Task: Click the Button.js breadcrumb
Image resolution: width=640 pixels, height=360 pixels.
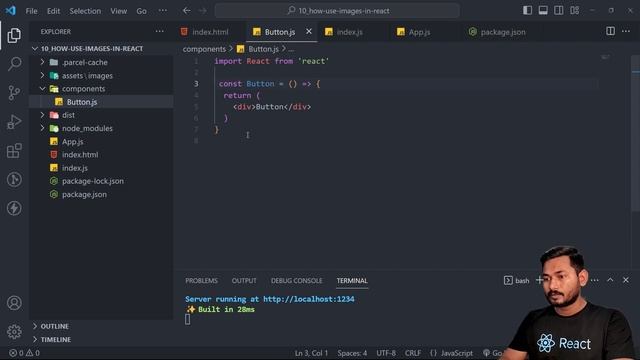Action: click(258, 49)
